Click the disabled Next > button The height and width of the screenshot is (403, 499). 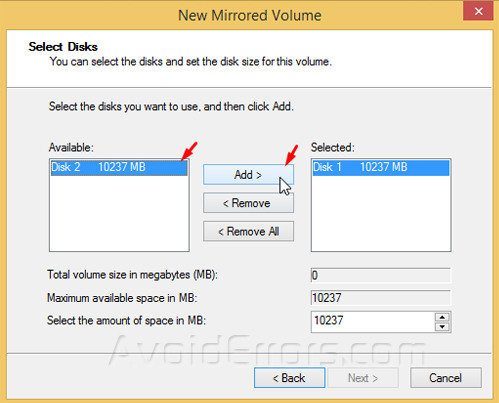coord(363,378)
